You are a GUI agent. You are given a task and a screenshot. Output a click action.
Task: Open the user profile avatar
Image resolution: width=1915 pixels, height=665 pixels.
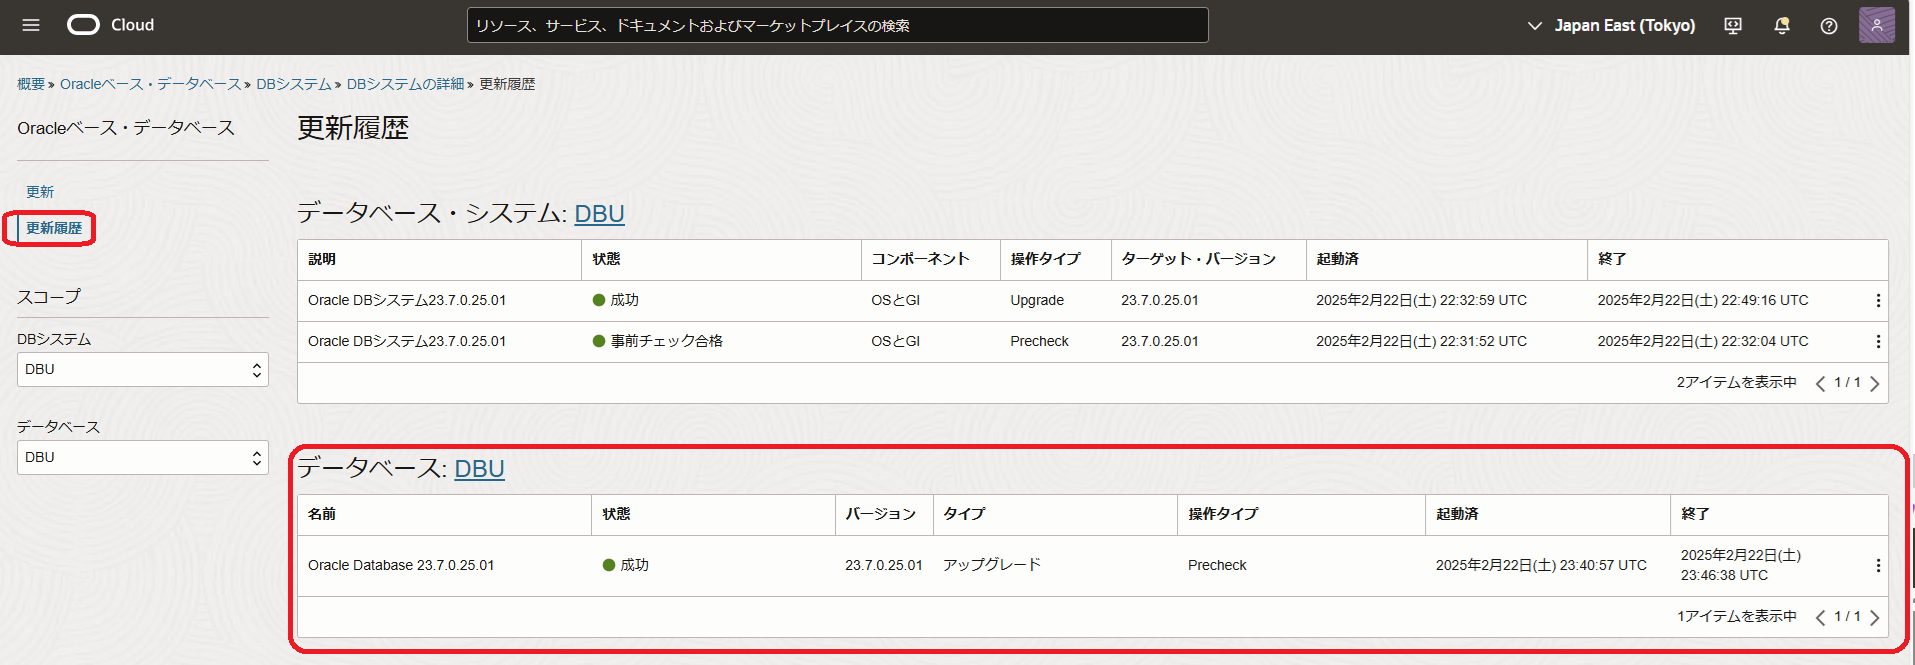coord(1877,25)
